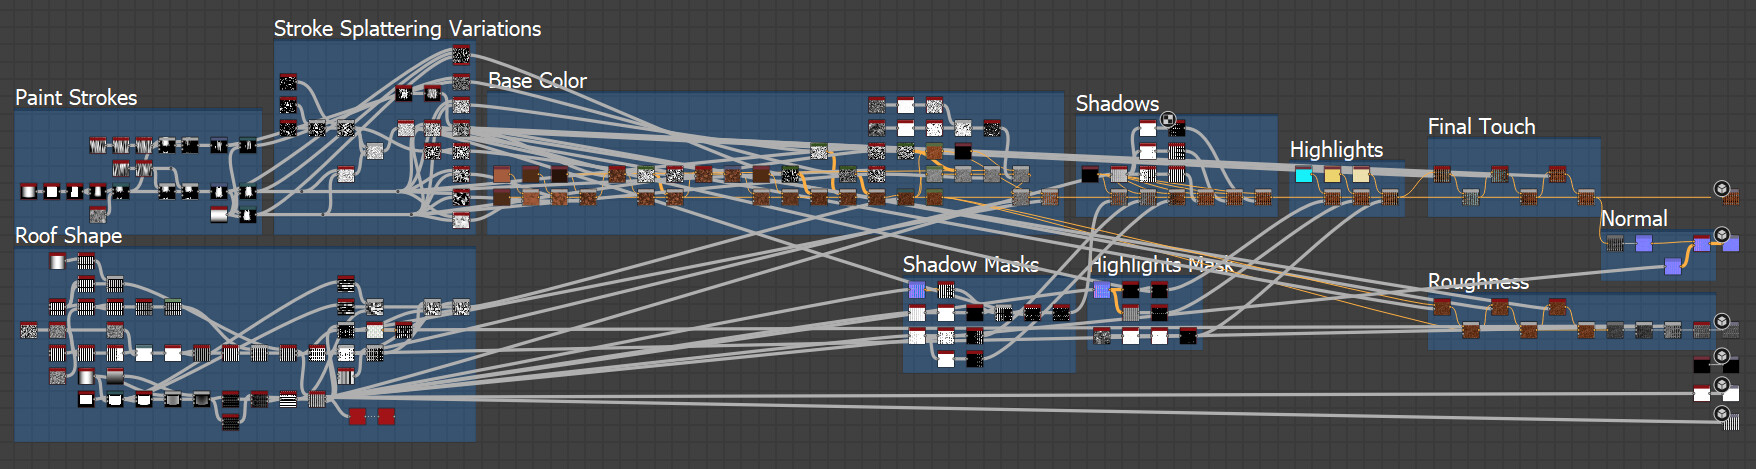Select the striped output node at bottom right
The image size is (1756, 469).
point(1731,422)
